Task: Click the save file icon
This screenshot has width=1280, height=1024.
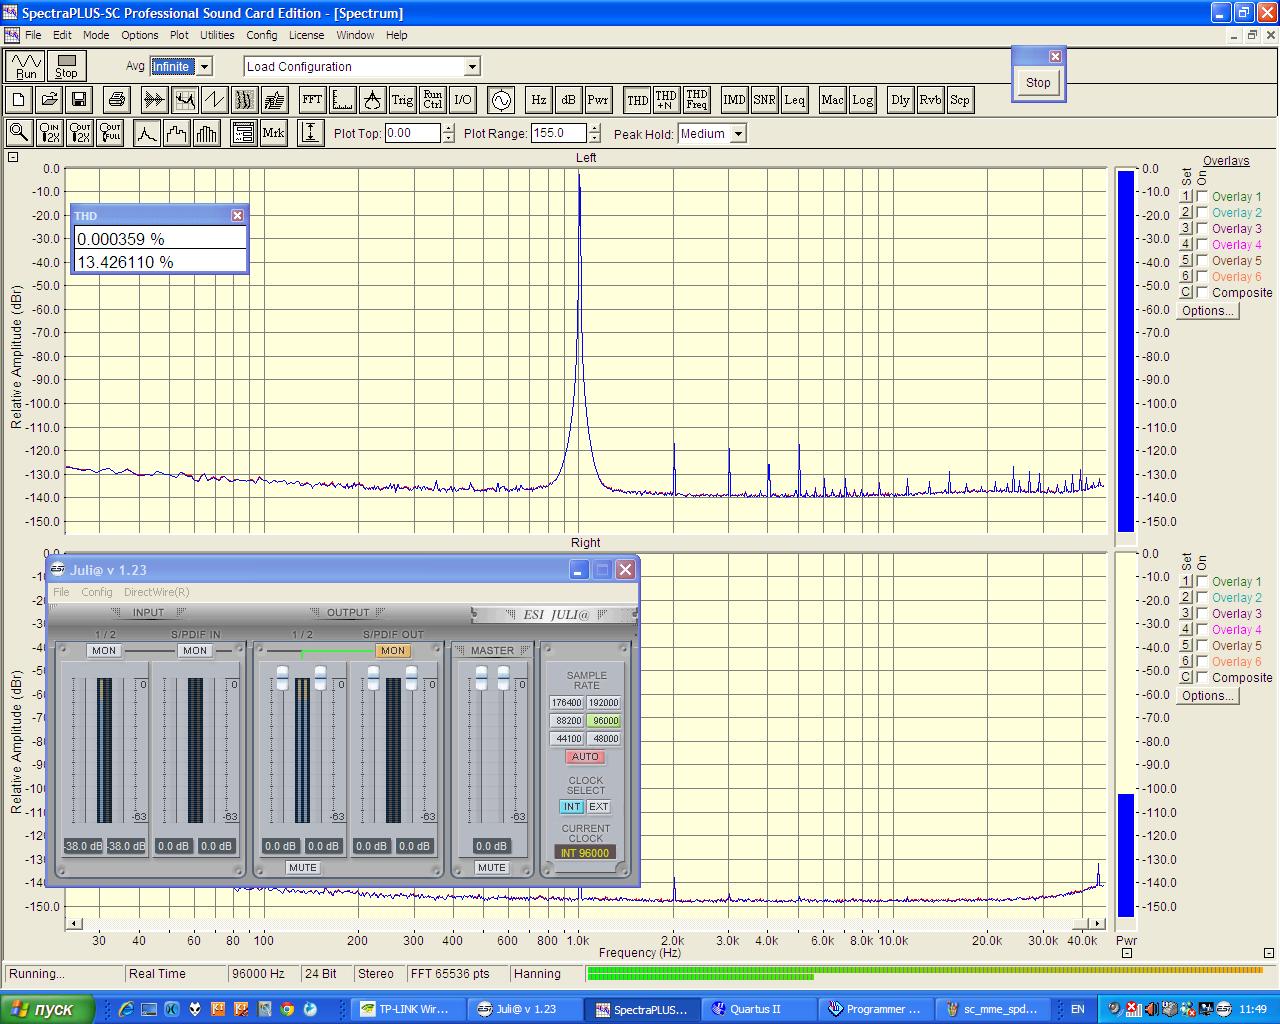Action: 79,100
